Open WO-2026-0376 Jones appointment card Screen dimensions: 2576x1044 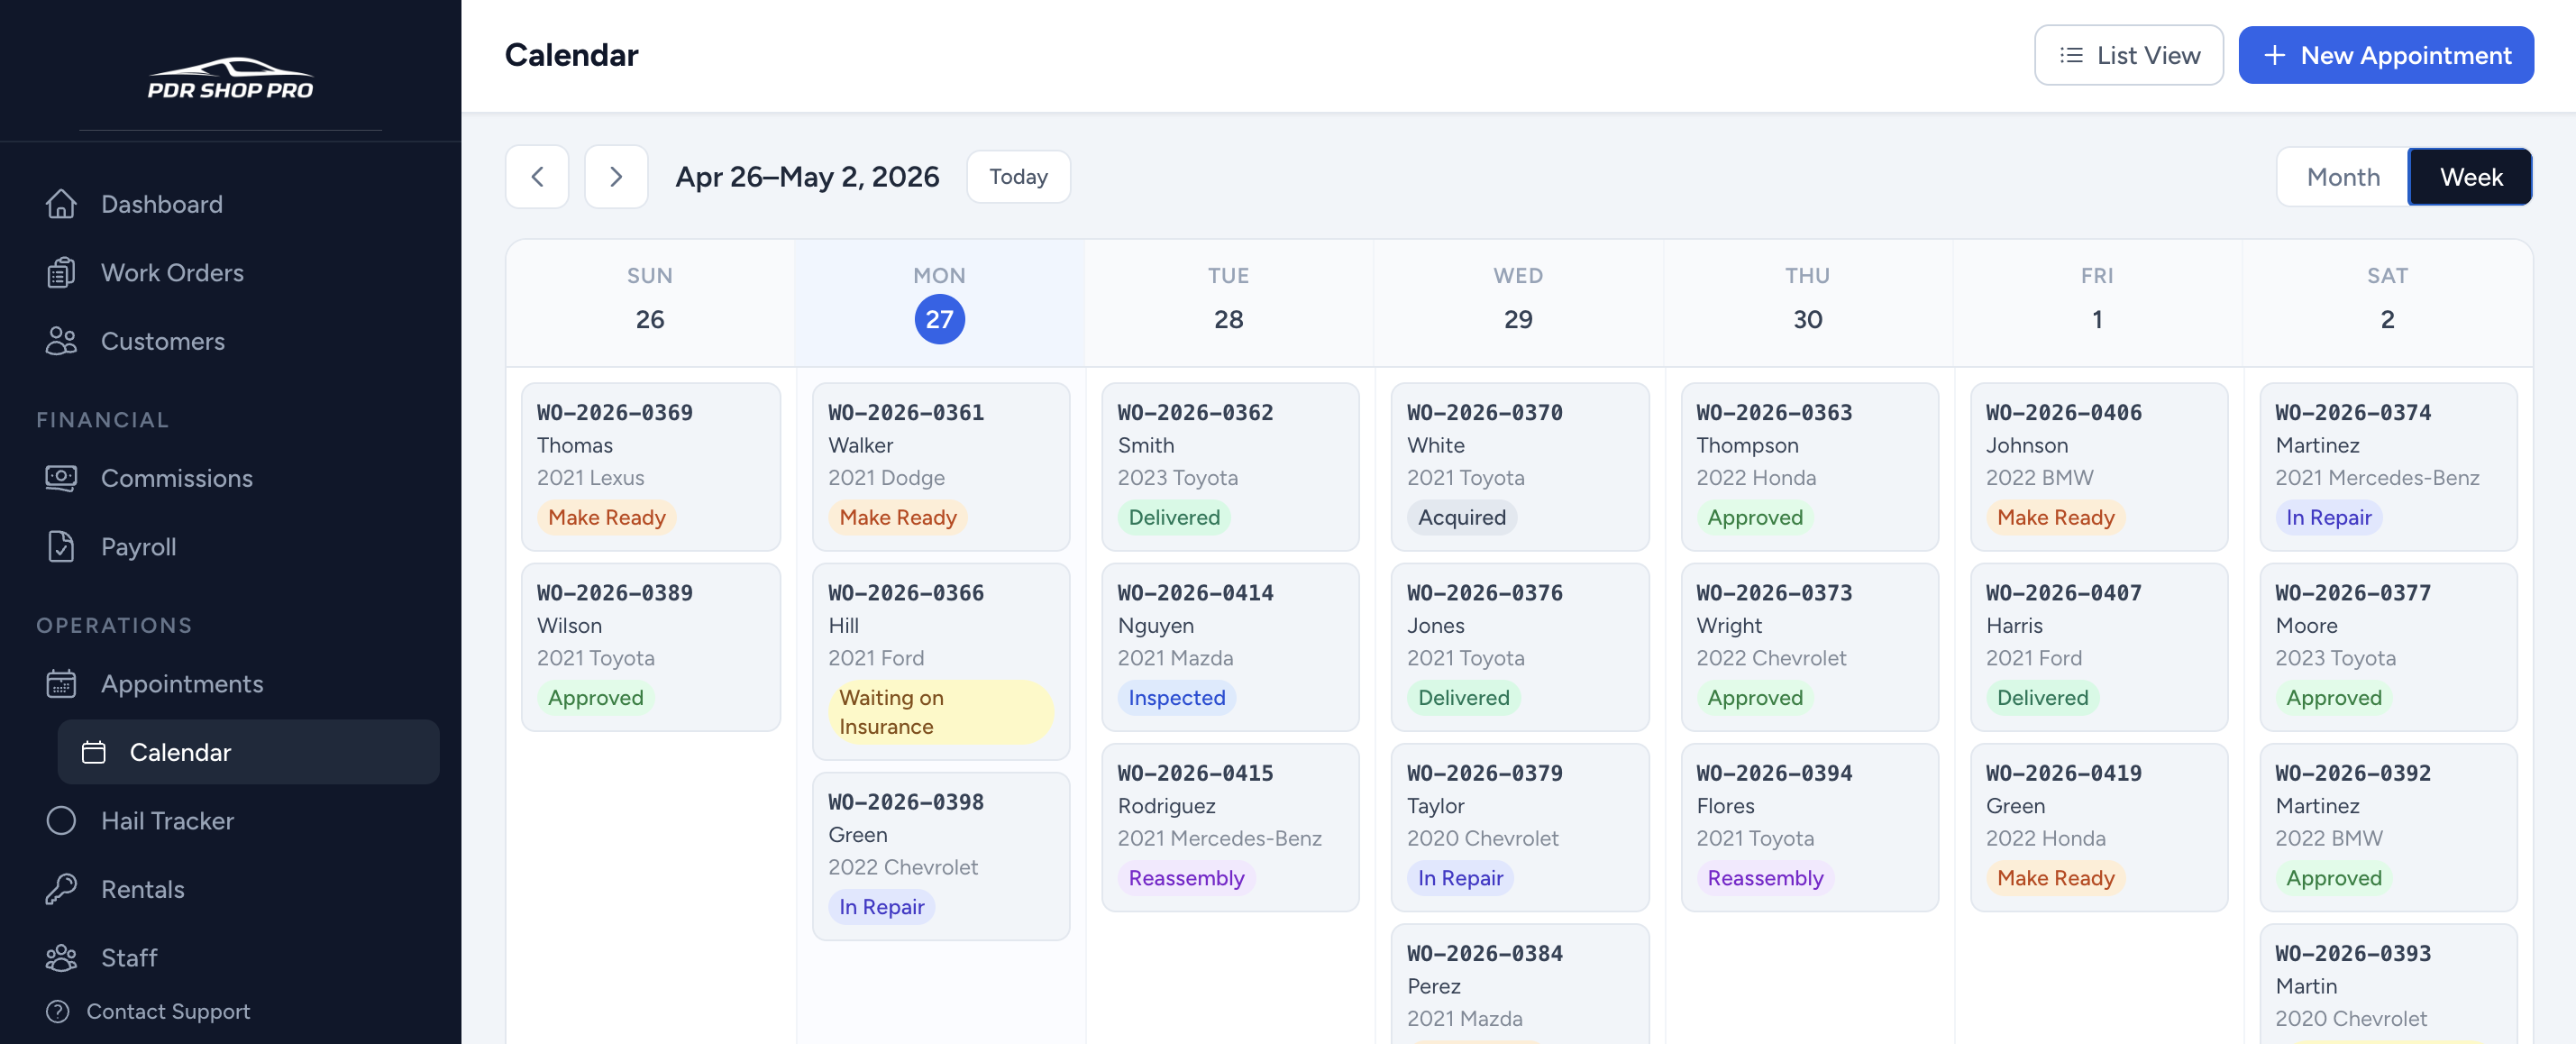click(x=1520, y=647)
